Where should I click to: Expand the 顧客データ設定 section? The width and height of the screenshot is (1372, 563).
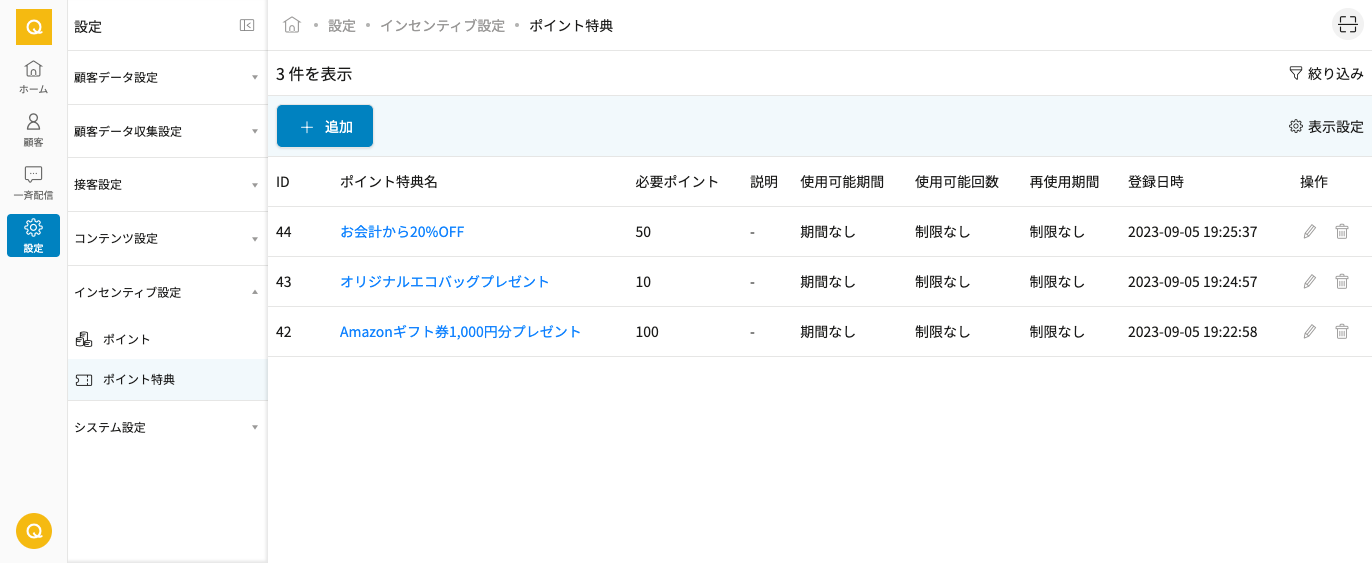tap(166, 78)
